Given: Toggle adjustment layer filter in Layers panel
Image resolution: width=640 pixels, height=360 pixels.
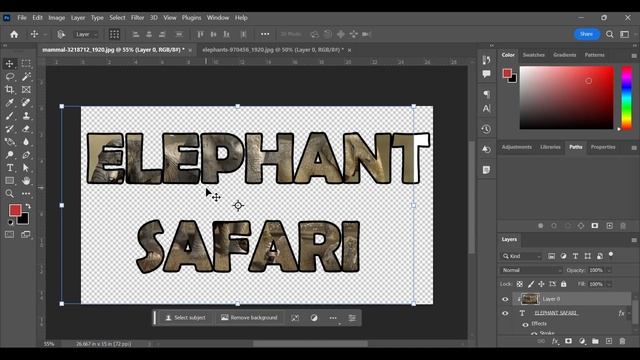Looking at the screenshot, I should point(563,256).
